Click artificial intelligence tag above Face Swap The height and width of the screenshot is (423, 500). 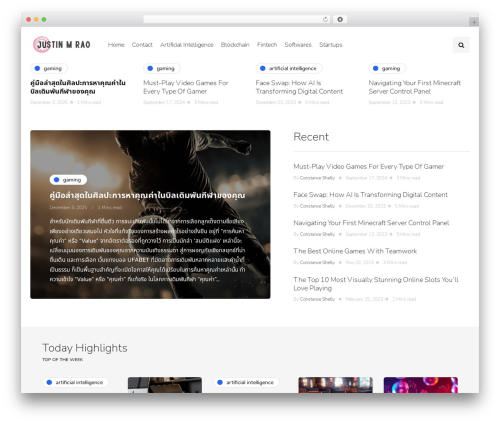tap(289, 68)
